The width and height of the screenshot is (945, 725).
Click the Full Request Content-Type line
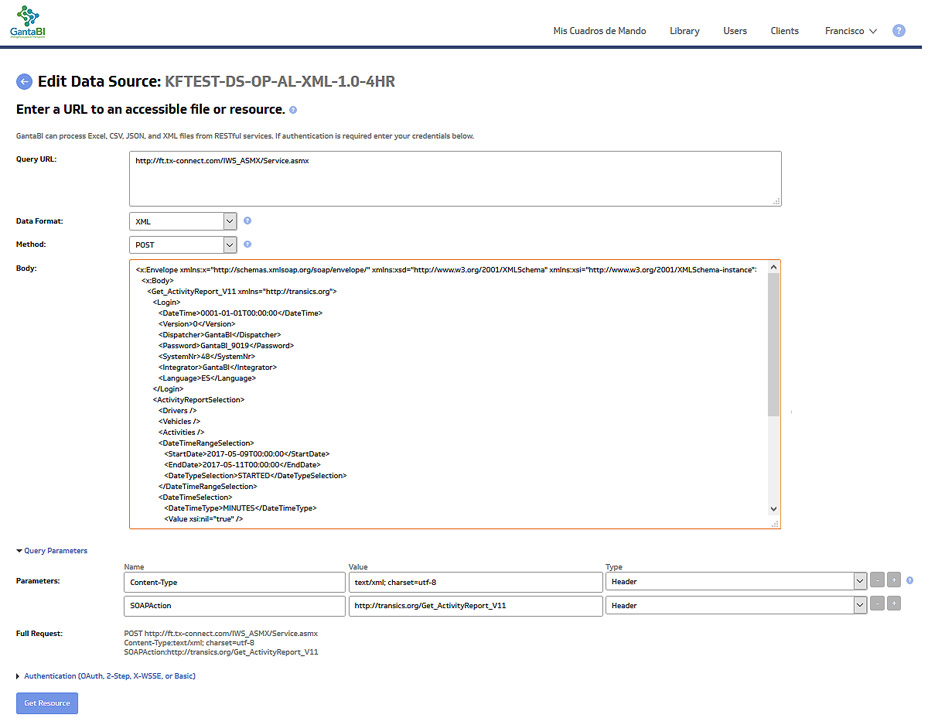[x=189, y=643]
